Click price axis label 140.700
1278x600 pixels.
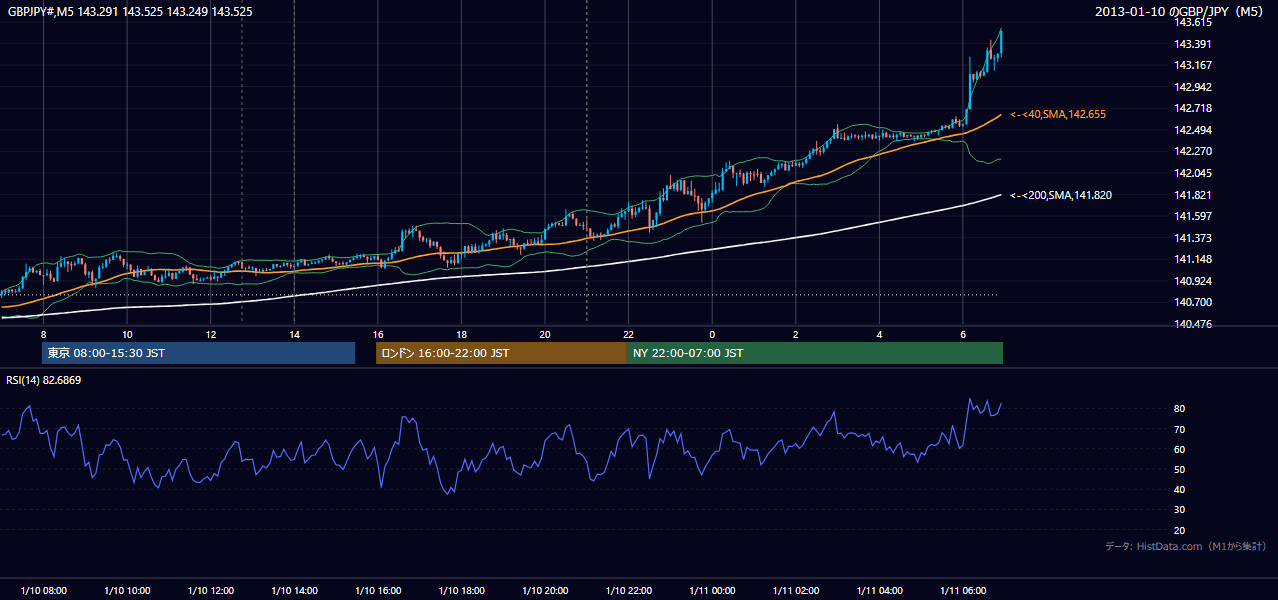click(x=1193, y=303)
